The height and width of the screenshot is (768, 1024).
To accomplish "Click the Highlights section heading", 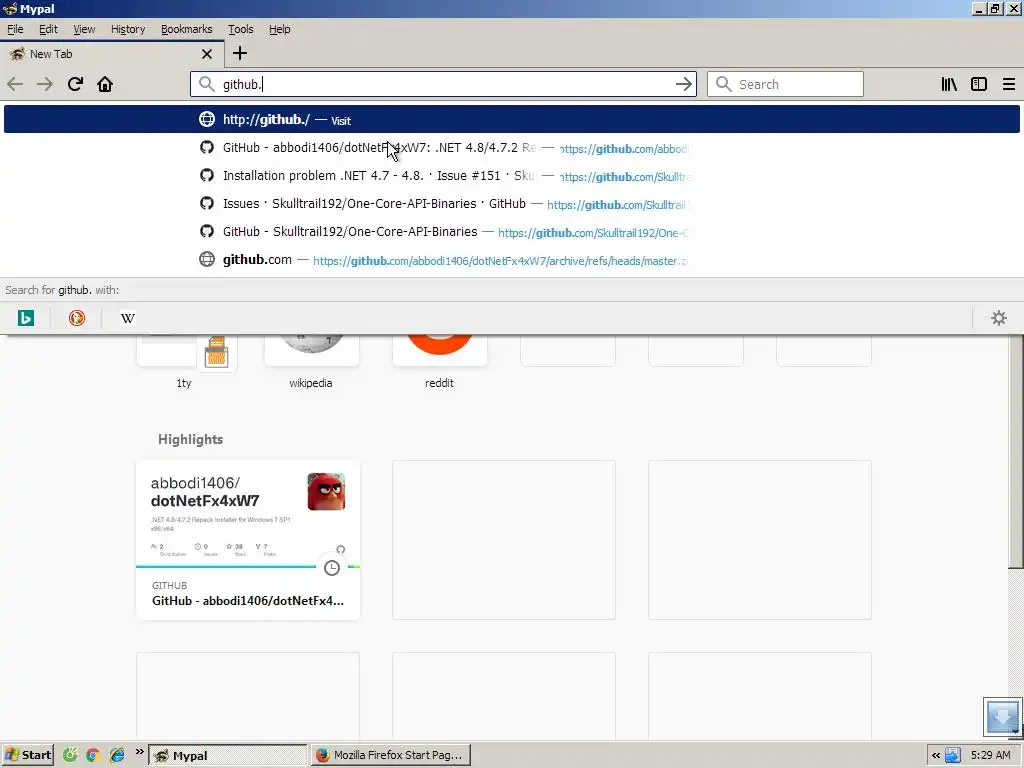I will [x=190, y=440].
